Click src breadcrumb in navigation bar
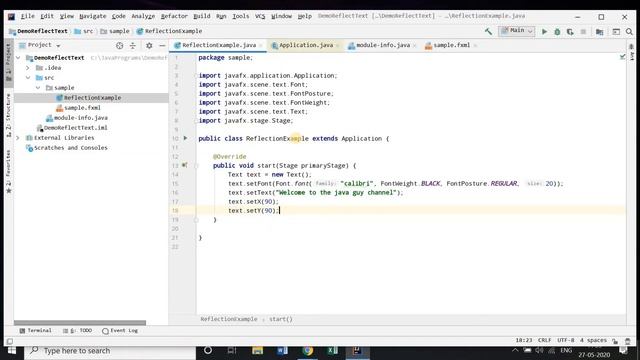Screen dimensions: 640x360 [84, 31]
